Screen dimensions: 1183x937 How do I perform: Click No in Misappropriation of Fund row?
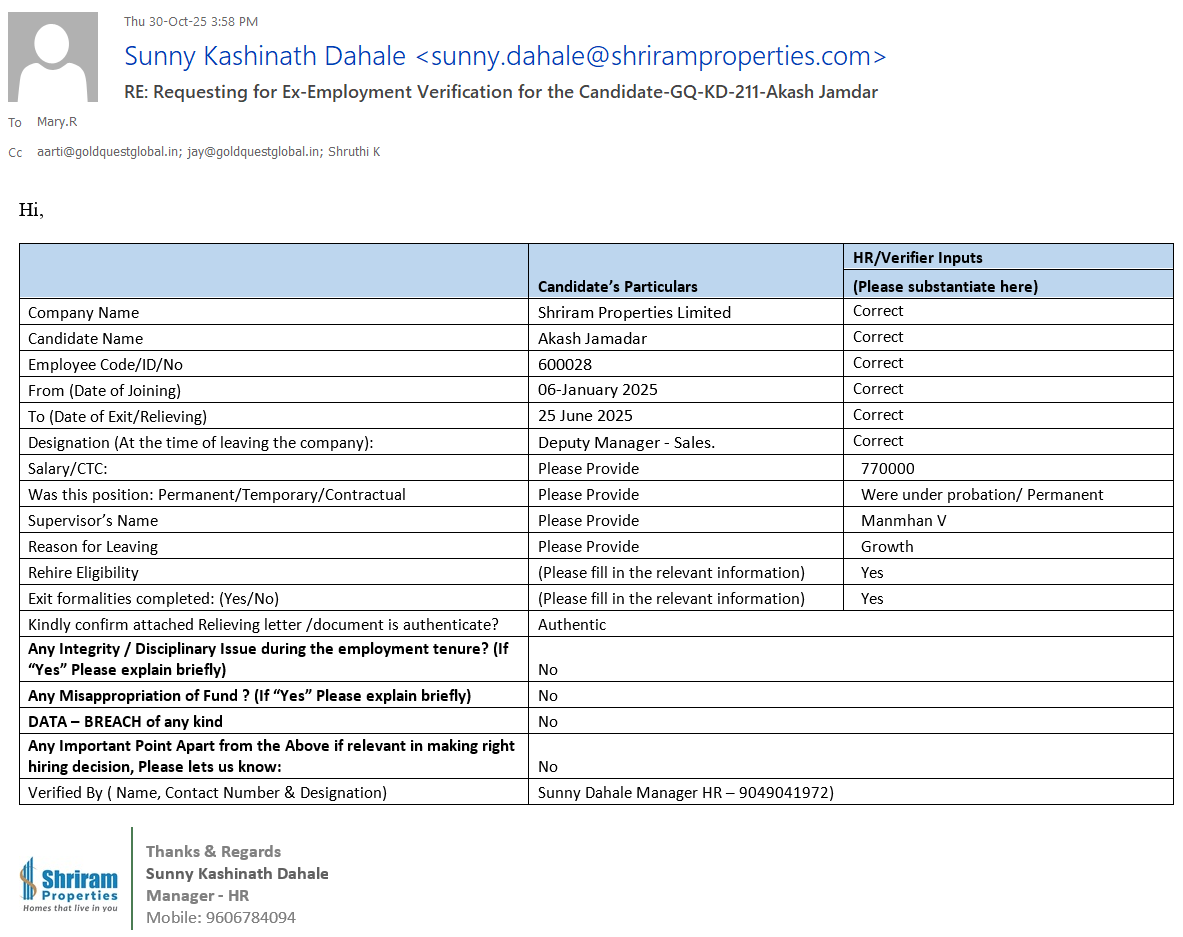(x=548, y=696)
